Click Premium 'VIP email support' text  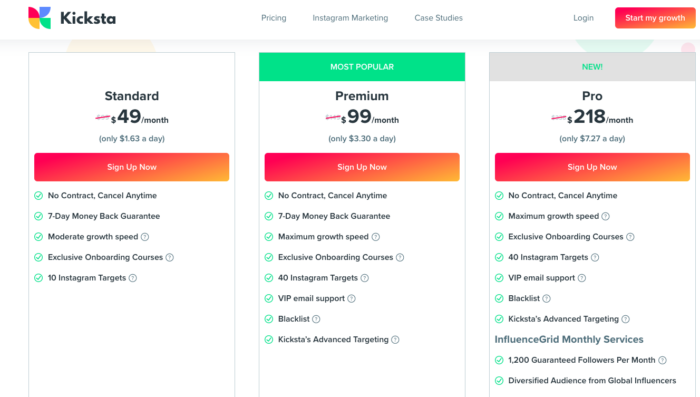pos(311,298)
